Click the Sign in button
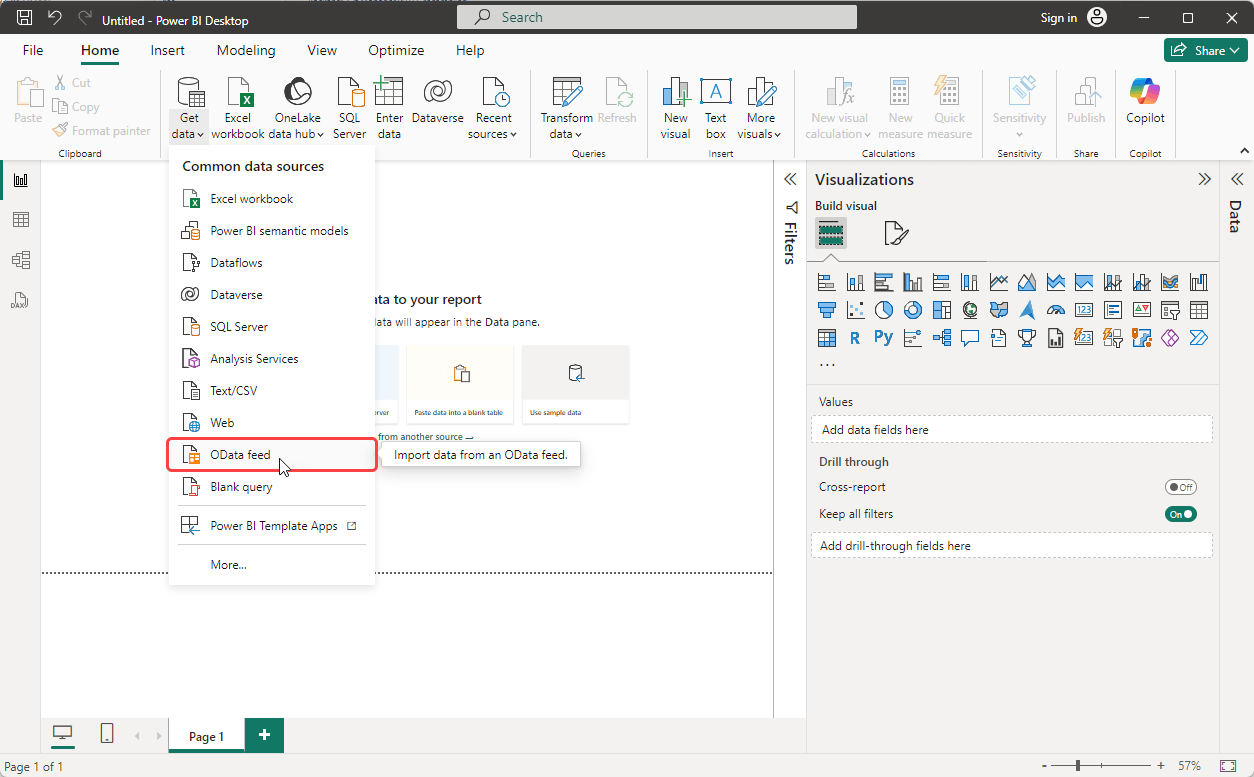Screen dimensions: 1254x777 click(1073, 18)
